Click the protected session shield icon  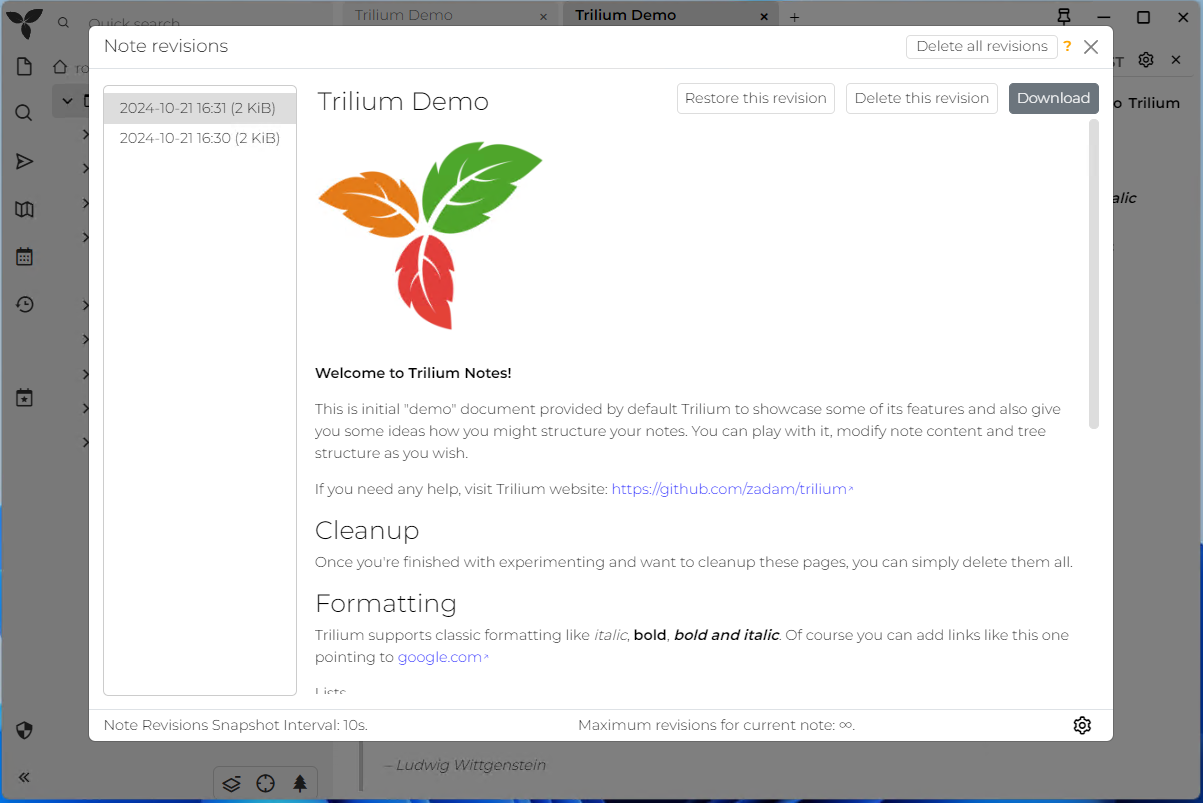click(25, 730)
